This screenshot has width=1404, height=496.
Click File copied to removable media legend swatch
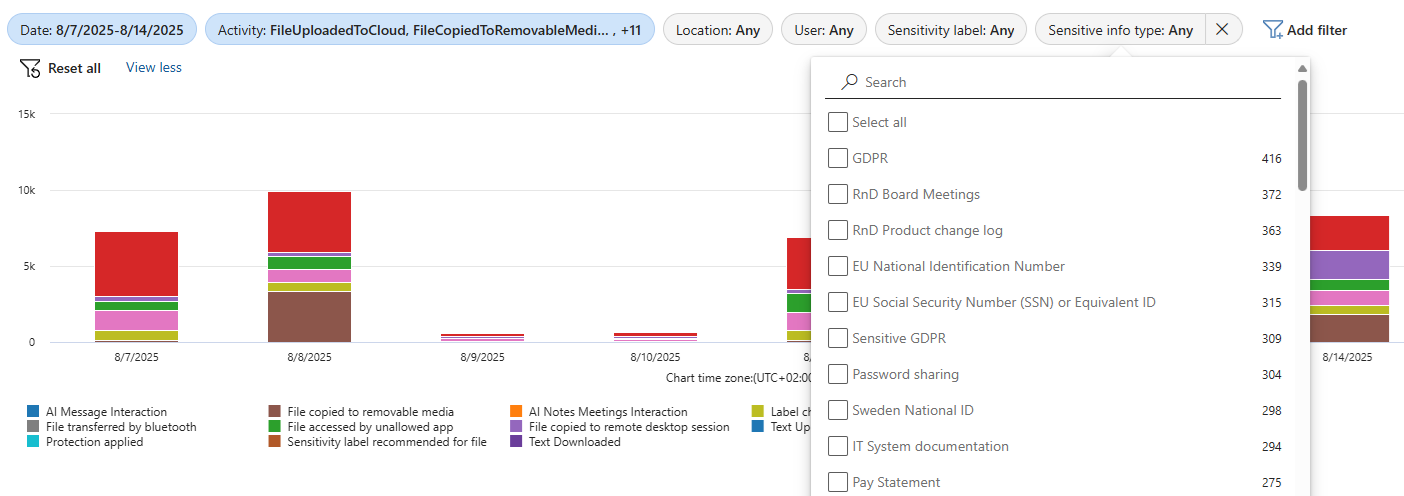point(275,412)
